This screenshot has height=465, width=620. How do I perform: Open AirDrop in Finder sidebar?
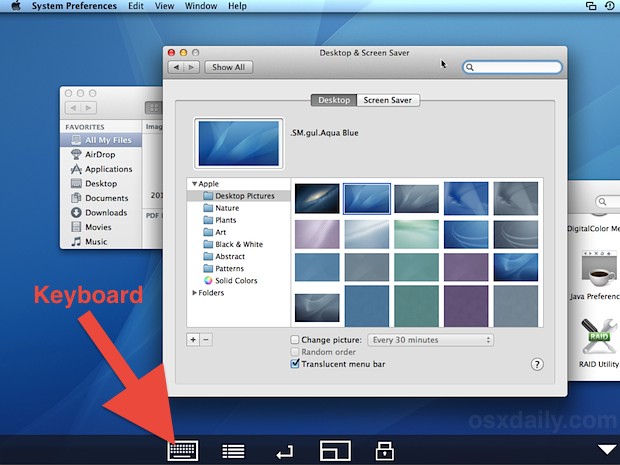(101, 154)
